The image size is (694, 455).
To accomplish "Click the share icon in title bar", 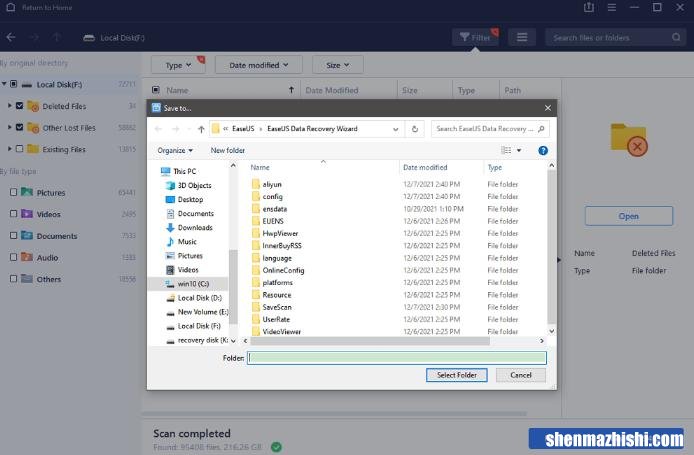I will (589, 8).
